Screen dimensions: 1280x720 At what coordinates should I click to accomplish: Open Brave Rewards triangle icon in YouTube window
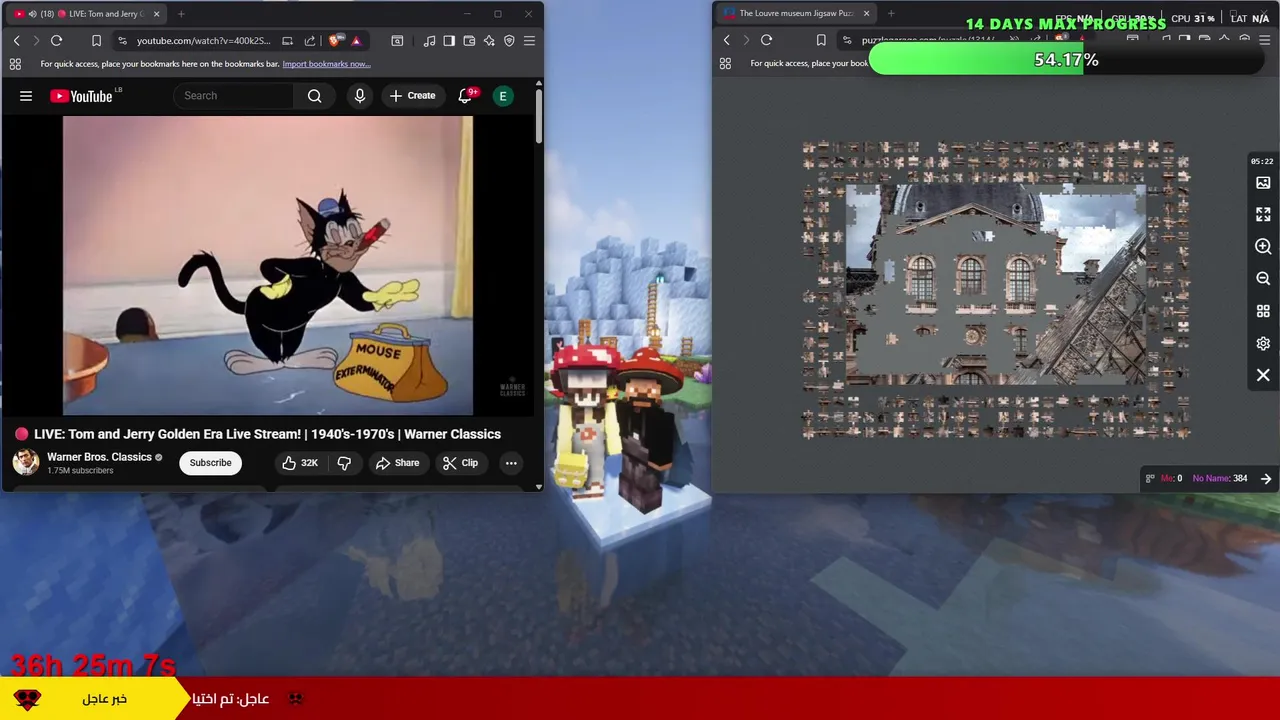[x=356, y=40]
